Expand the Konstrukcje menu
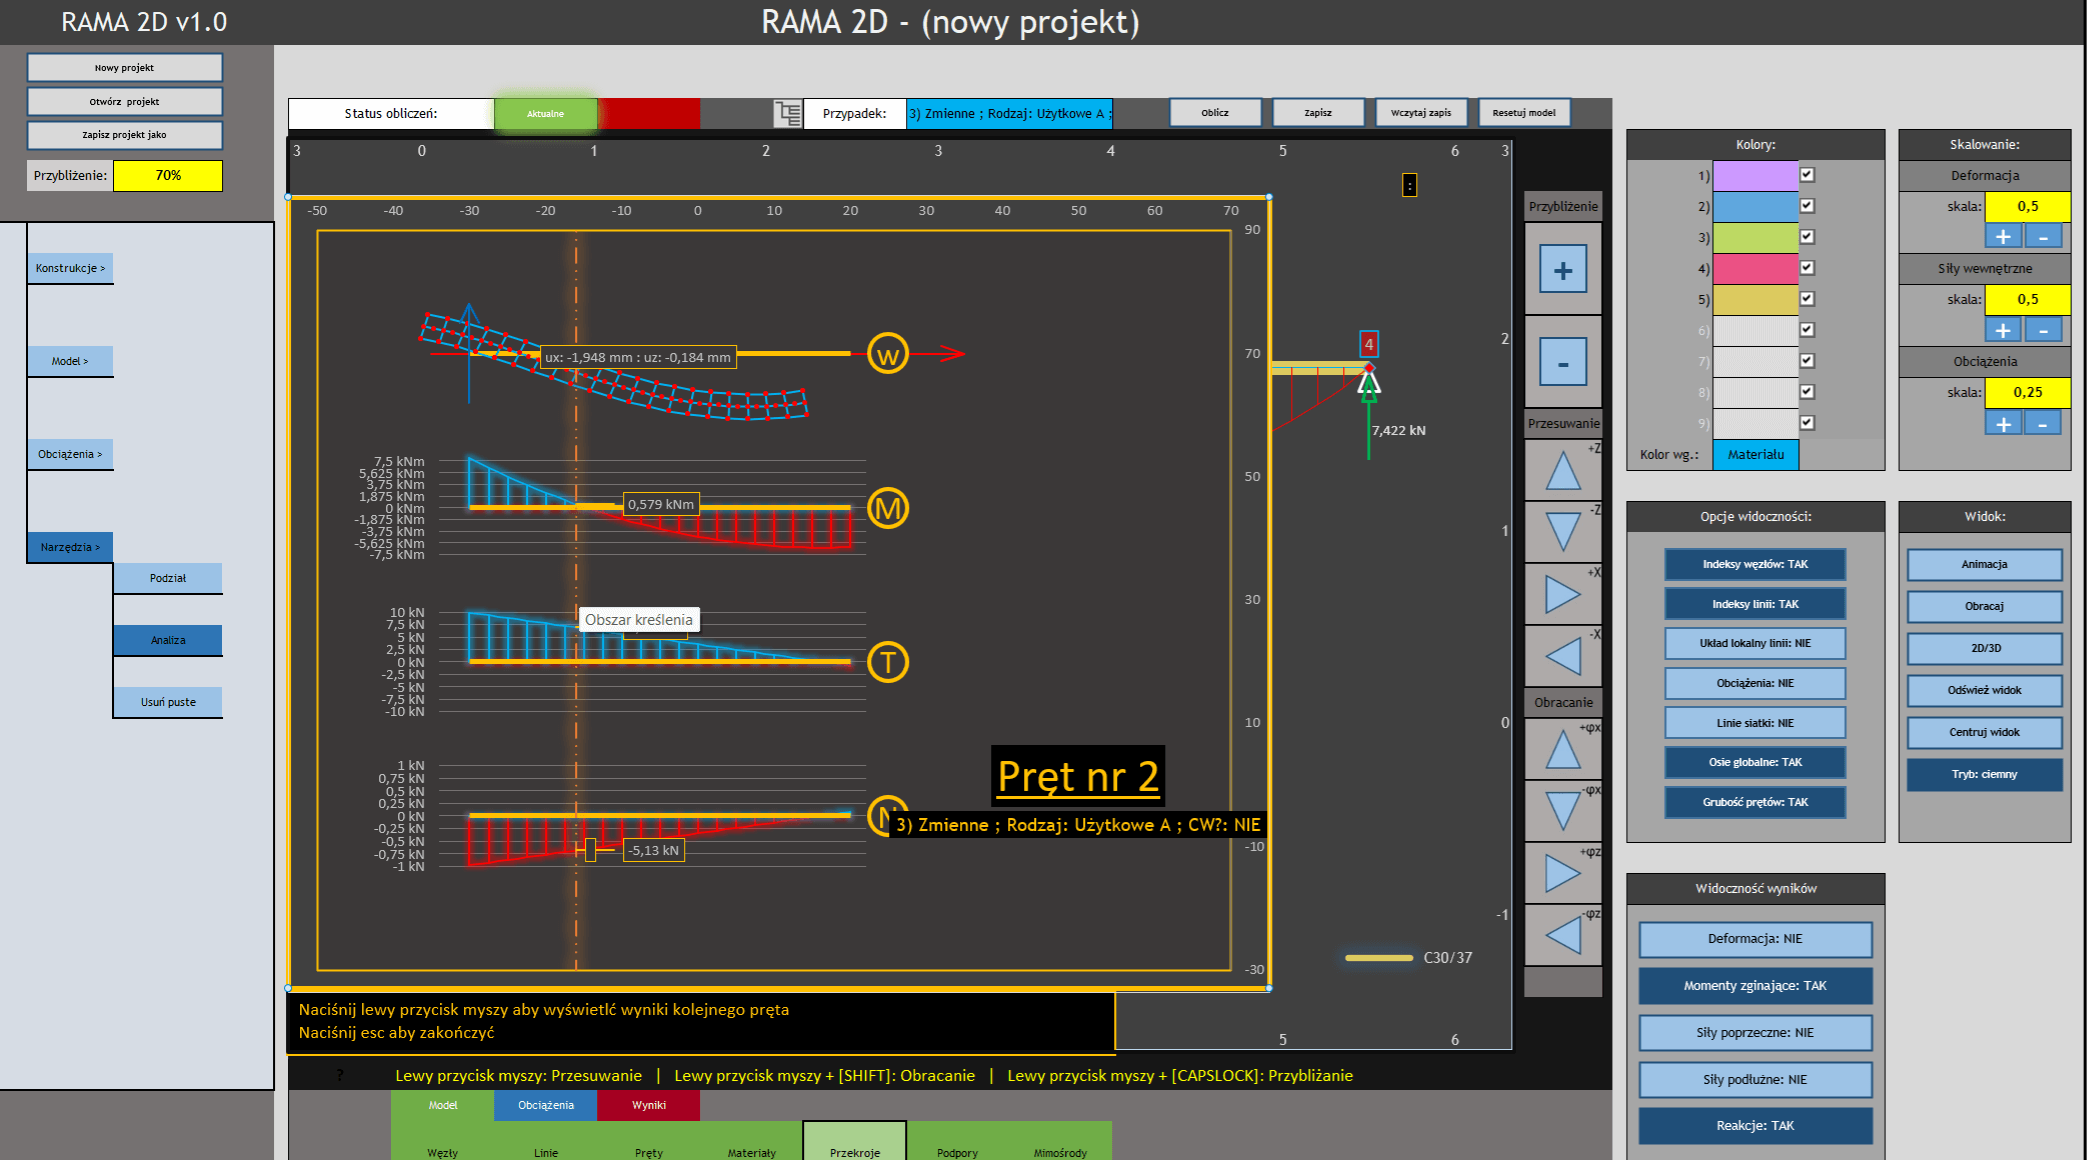Image resolution: width=2088 pixels, height=1160 pixels. click(x=70, y=268)
